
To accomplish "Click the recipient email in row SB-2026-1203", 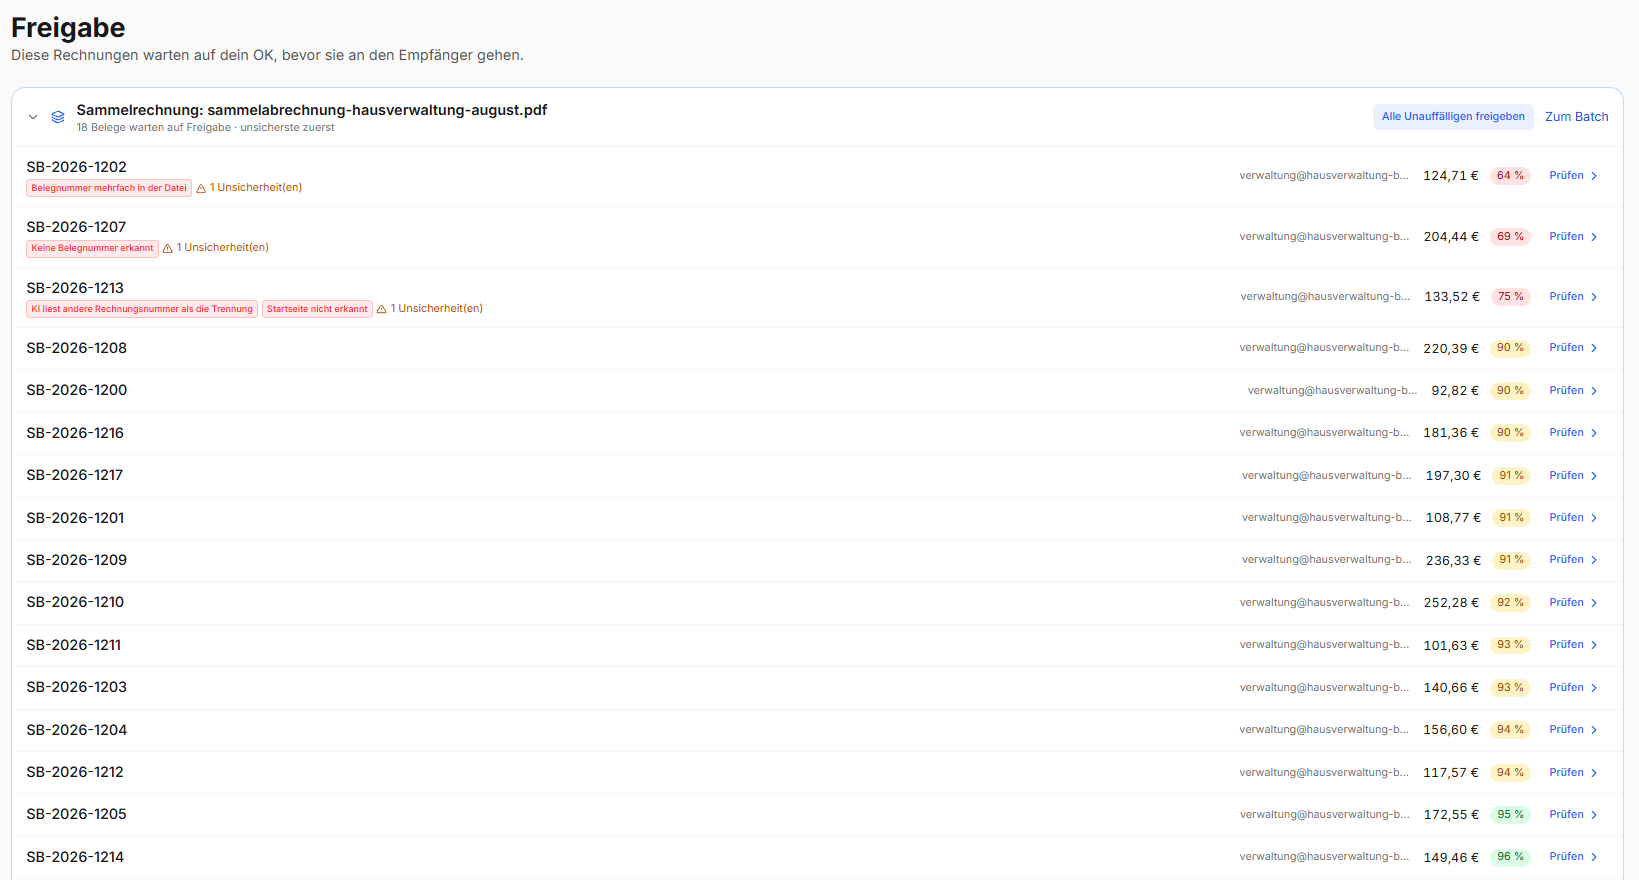I will click(x=1324, y=688).
